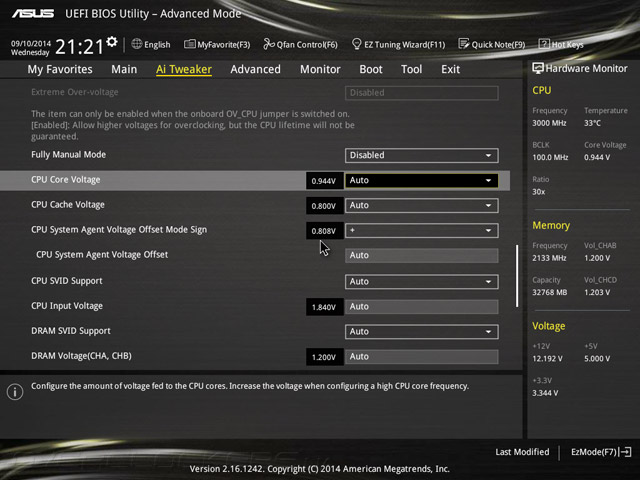Show the Hot Keys list
The height and width of the screenshot is (480, 640).
[x=561, y=44]
